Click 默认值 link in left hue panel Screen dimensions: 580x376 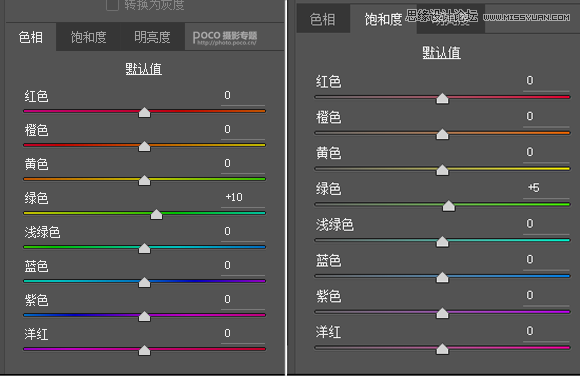[x=144, y=69]
